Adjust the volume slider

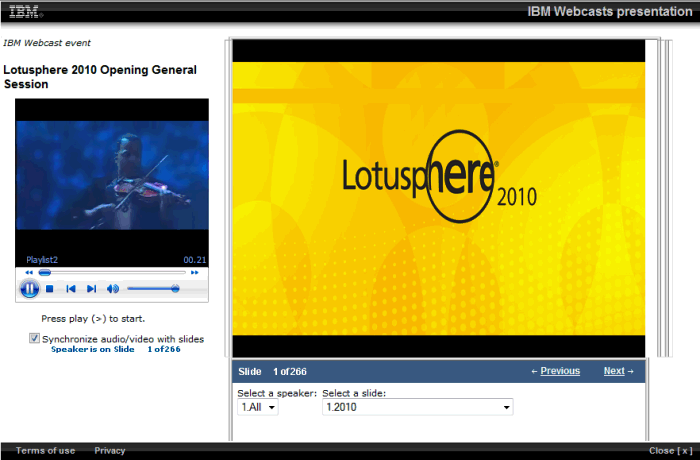tap(153, 289)
